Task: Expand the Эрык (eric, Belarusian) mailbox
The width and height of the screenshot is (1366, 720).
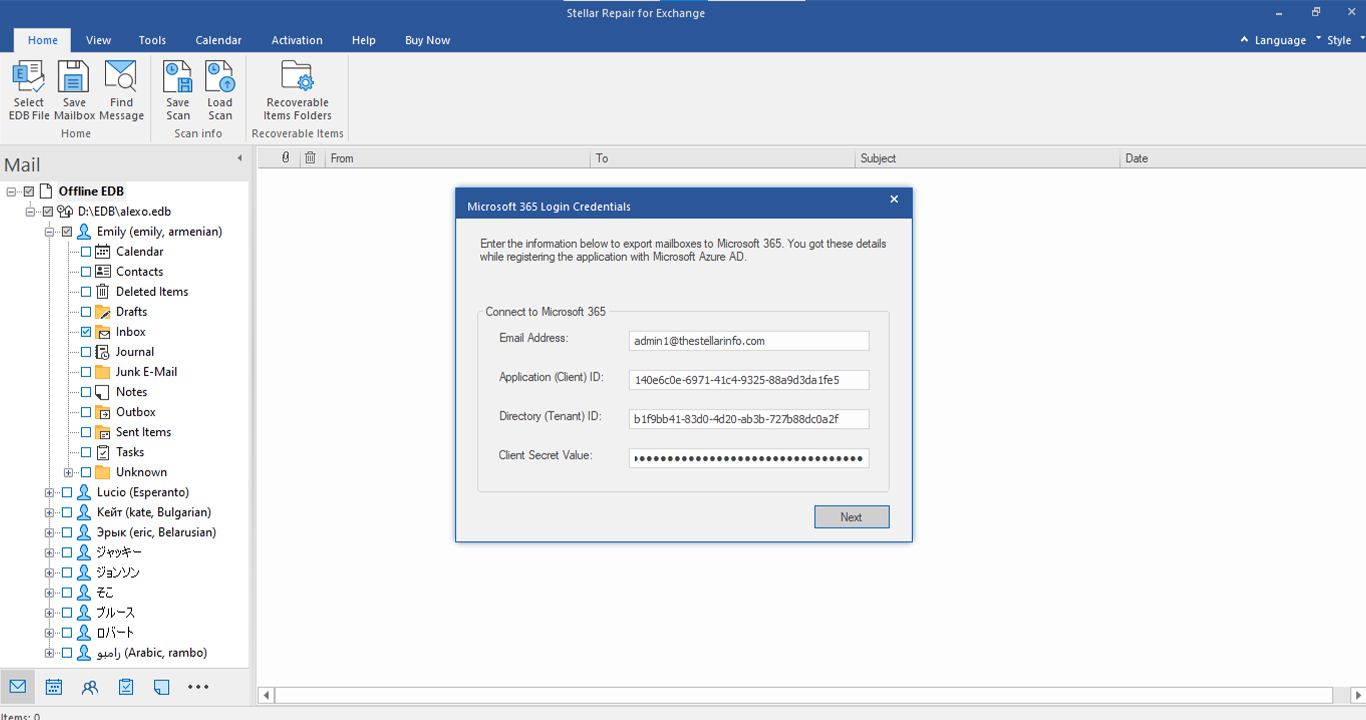Action: (49, 532)
